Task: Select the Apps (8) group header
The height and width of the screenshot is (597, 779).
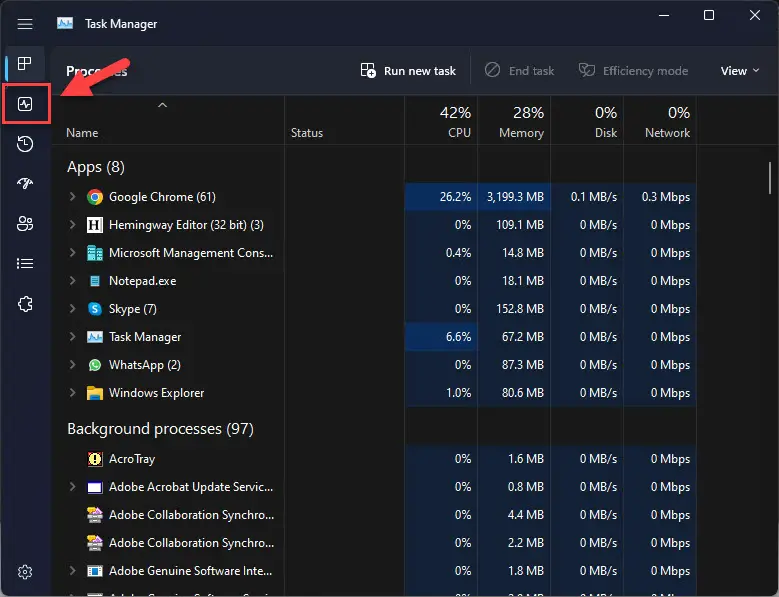Action: 96,167
